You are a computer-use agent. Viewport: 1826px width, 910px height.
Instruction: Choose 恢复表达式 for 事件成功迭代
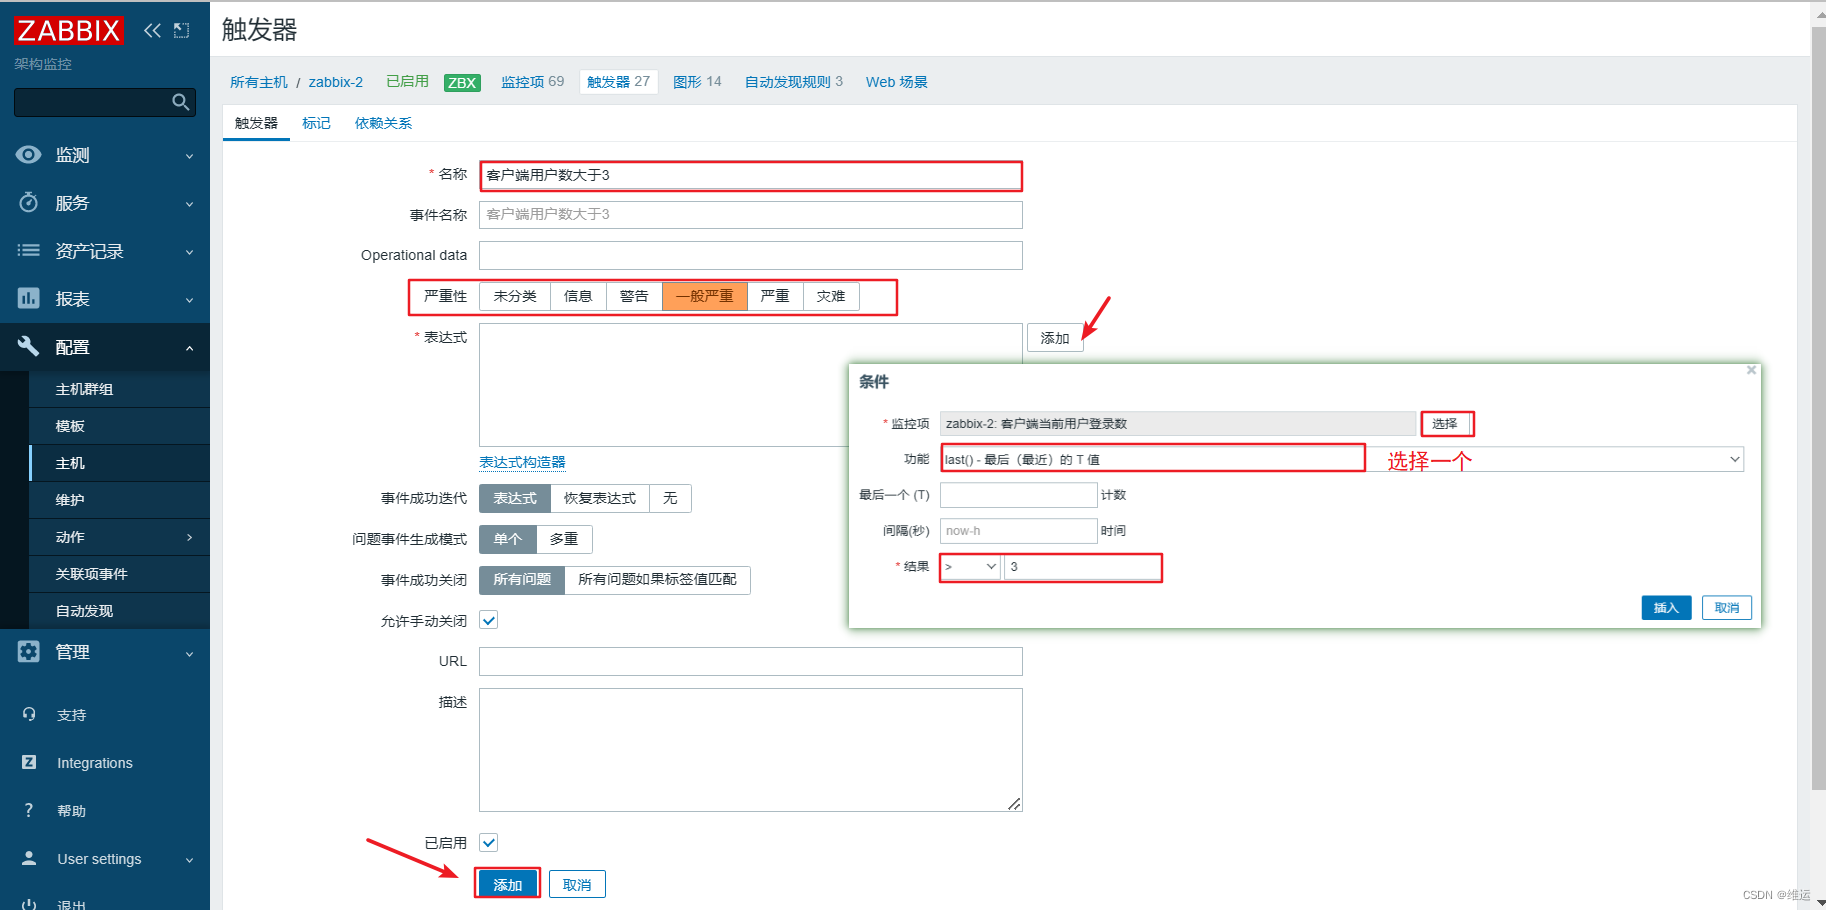pyautogui.click(x=600, y=498)
